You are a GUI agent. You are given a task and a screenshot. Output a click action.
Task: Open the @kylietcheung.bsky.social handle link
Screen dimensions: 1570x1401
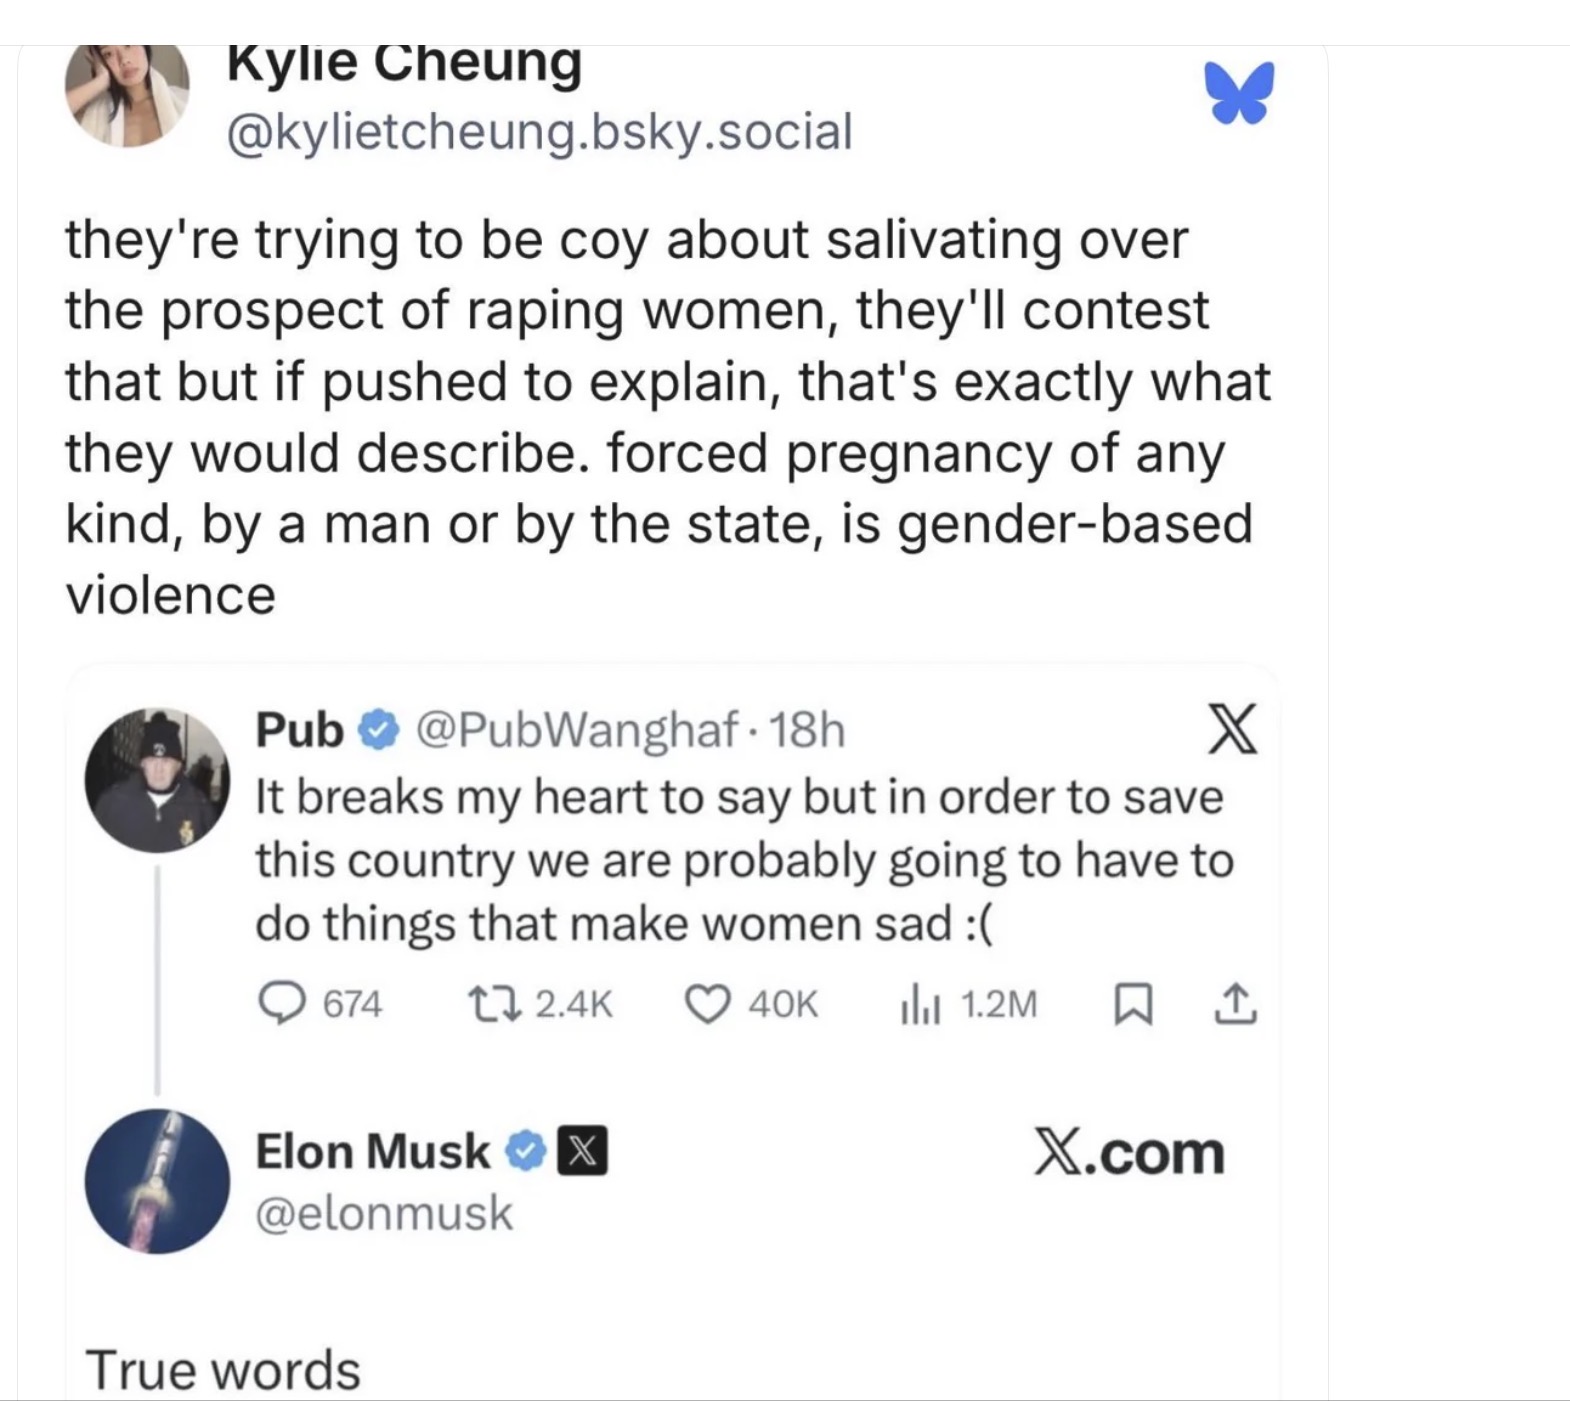(540, 132)
